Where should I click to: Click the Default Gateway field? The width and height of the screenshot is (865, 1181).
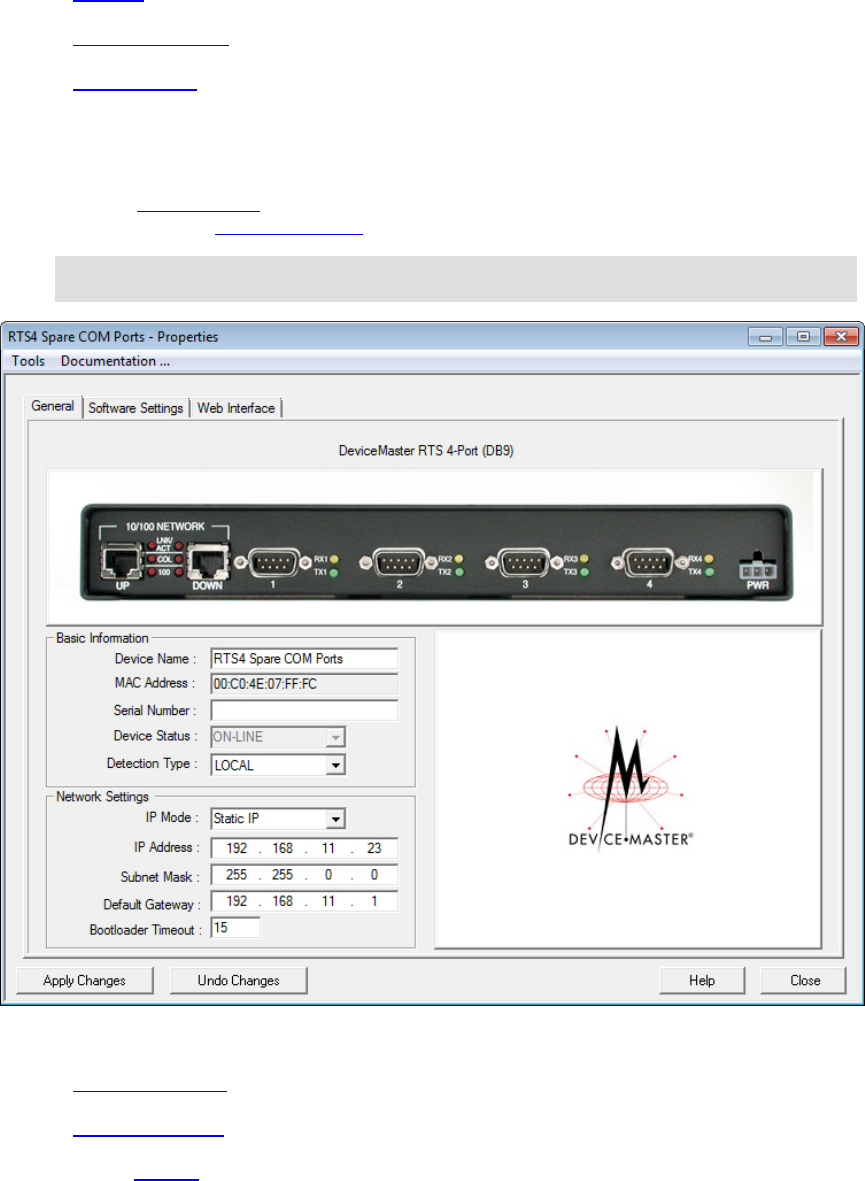click(304, 902)
